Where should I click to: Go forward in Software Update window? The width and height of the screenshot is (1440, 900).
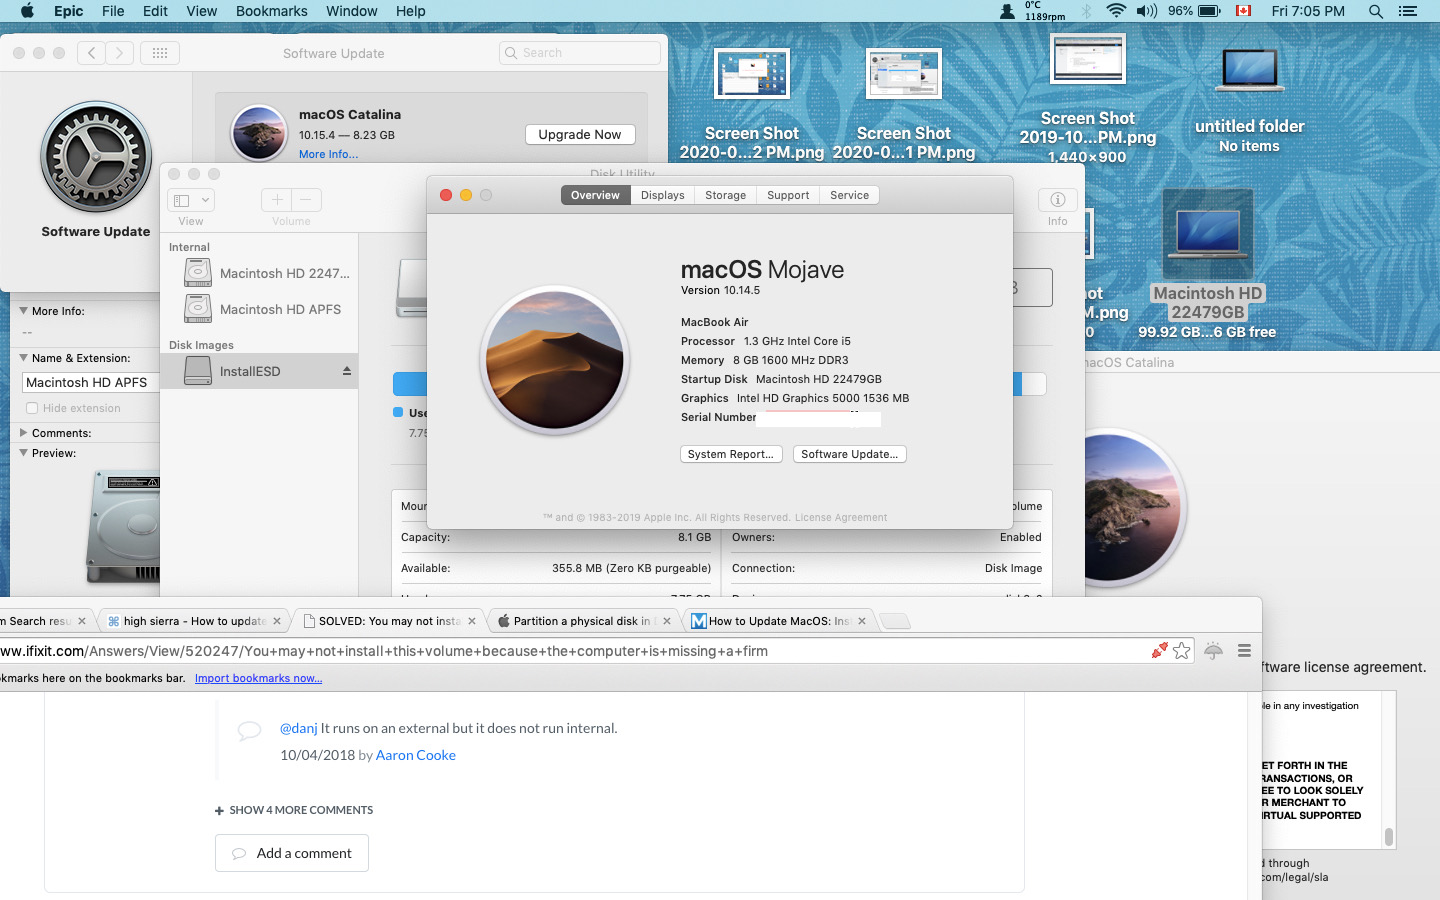[x=119, y=53]
